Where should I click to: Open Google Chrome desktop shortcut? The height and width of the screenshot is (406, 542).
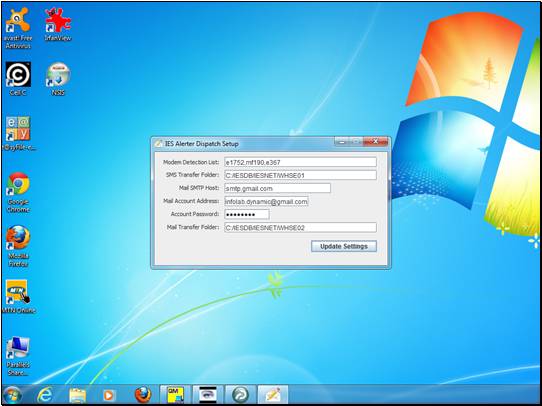coord(18,192)
